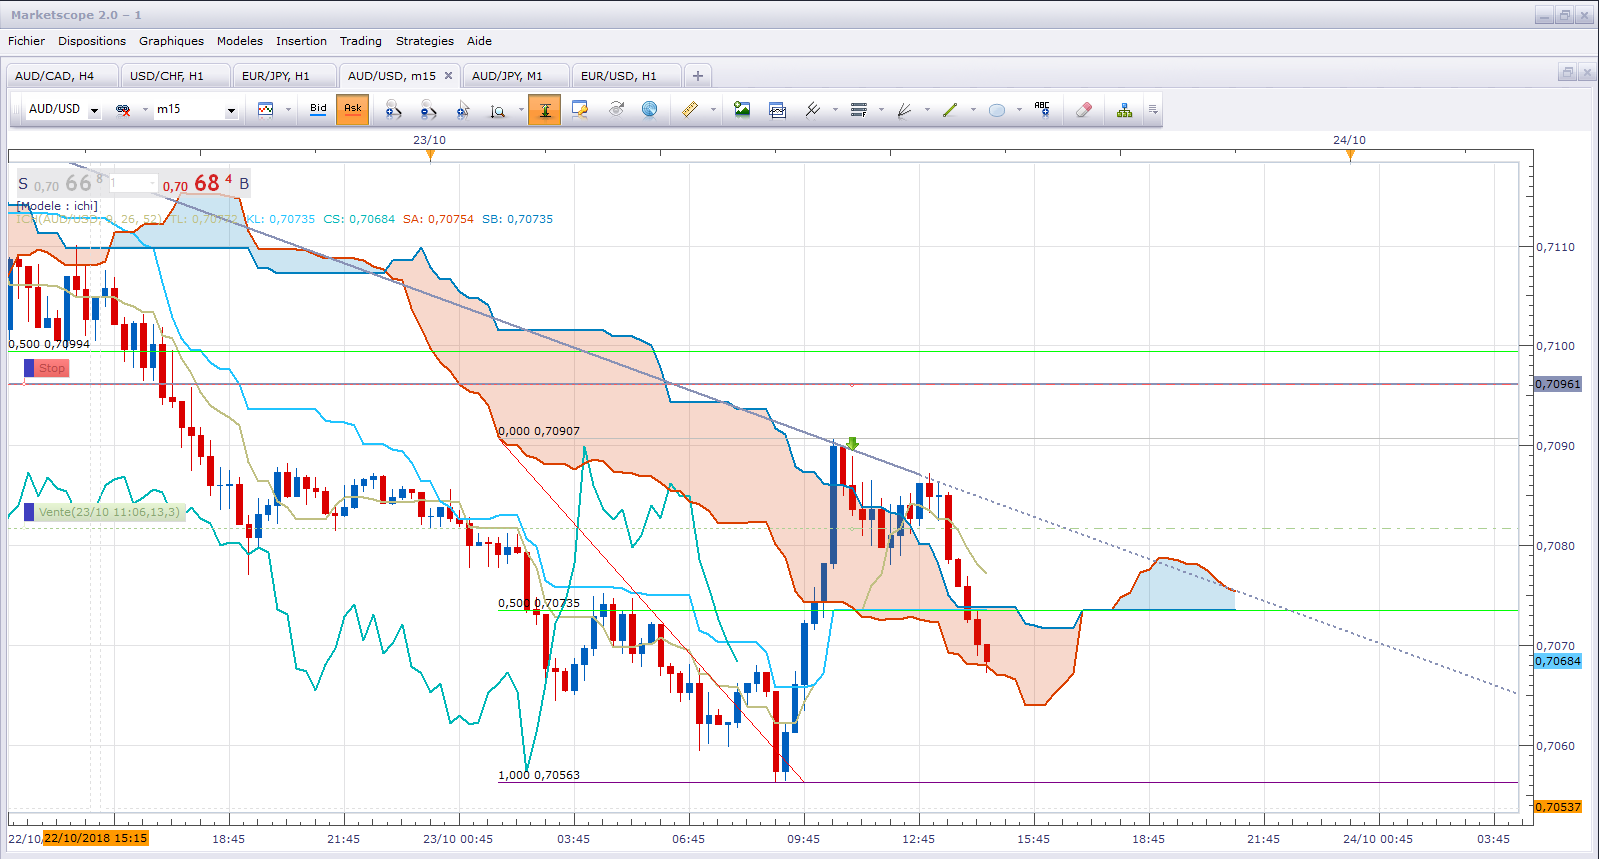The width and height of the screenshot is (1599, 859).
Task: Click the blue radar globe icon
Action: click(x=650, y=110)
